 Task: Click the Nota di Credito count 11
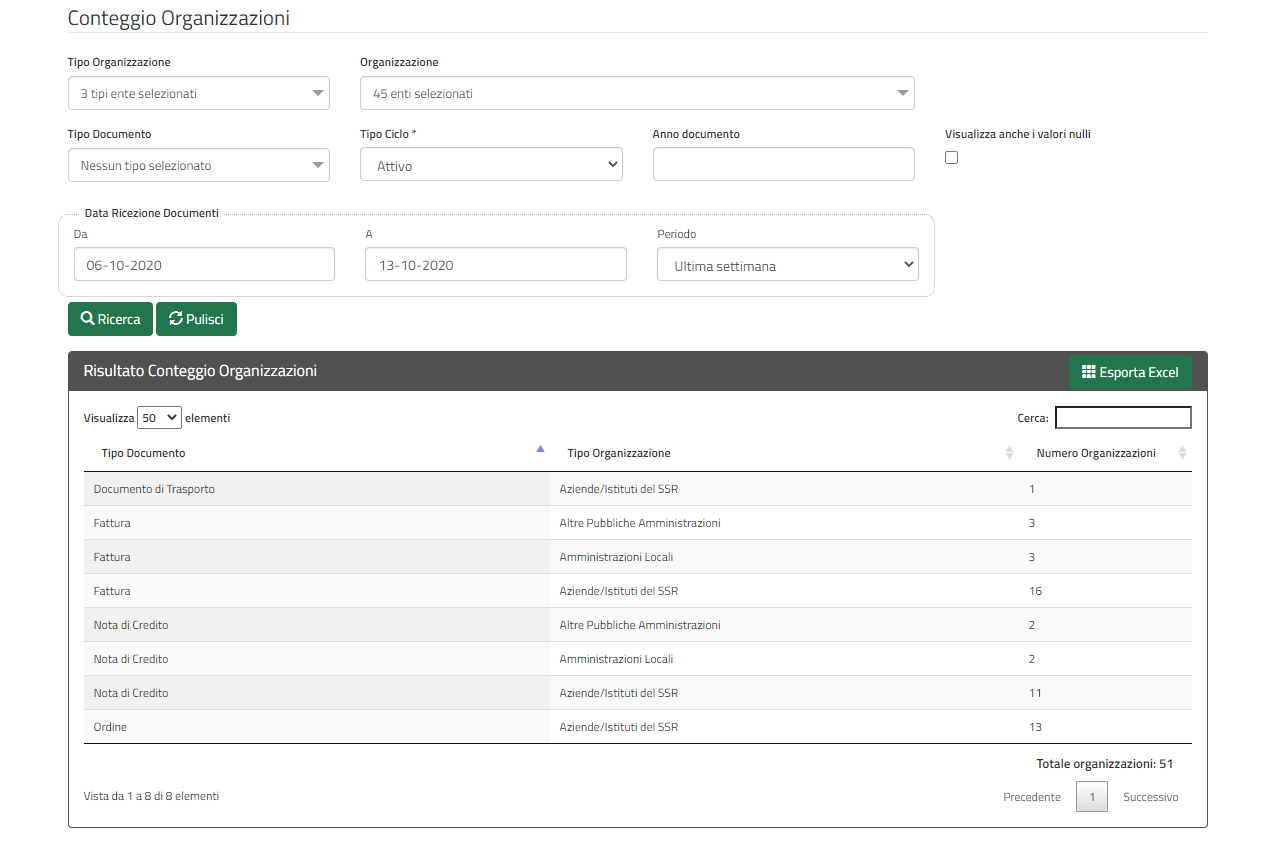1035,693
